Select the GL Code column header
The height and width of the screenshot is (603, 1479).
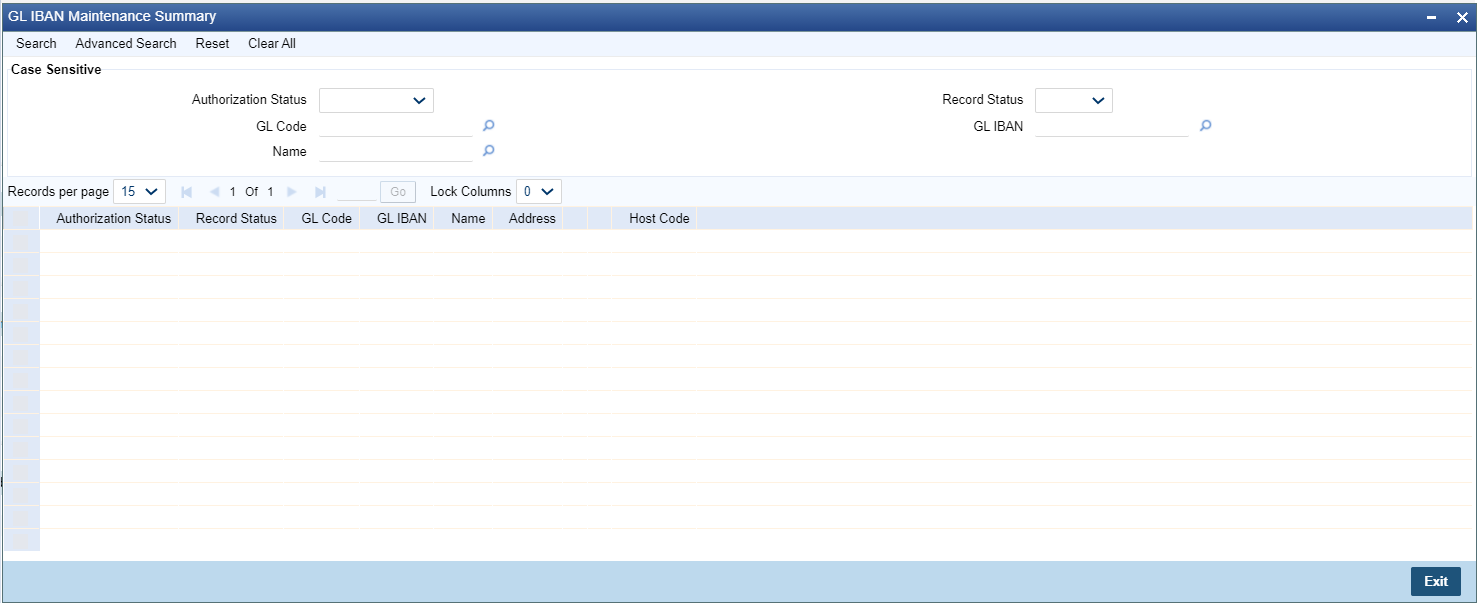[x=327, y=218]
